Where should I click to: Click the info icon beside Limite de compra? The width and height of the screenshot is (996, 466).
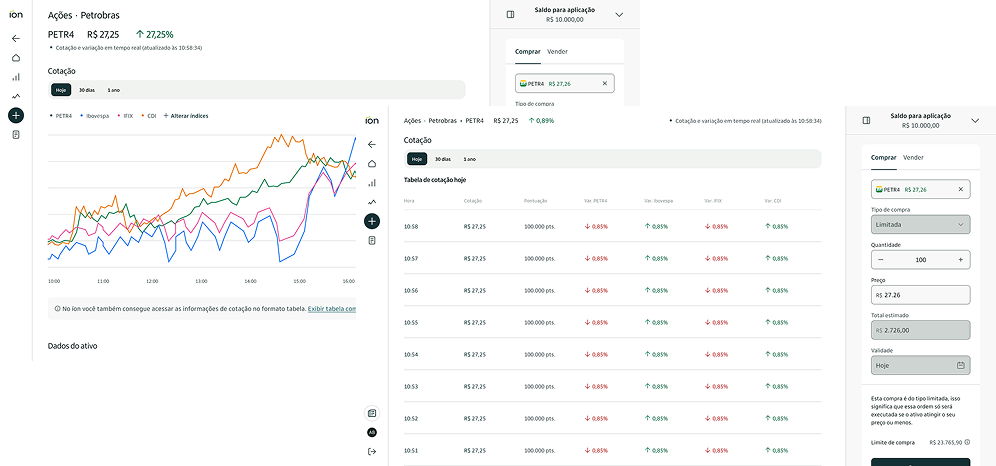coord(967,442)
